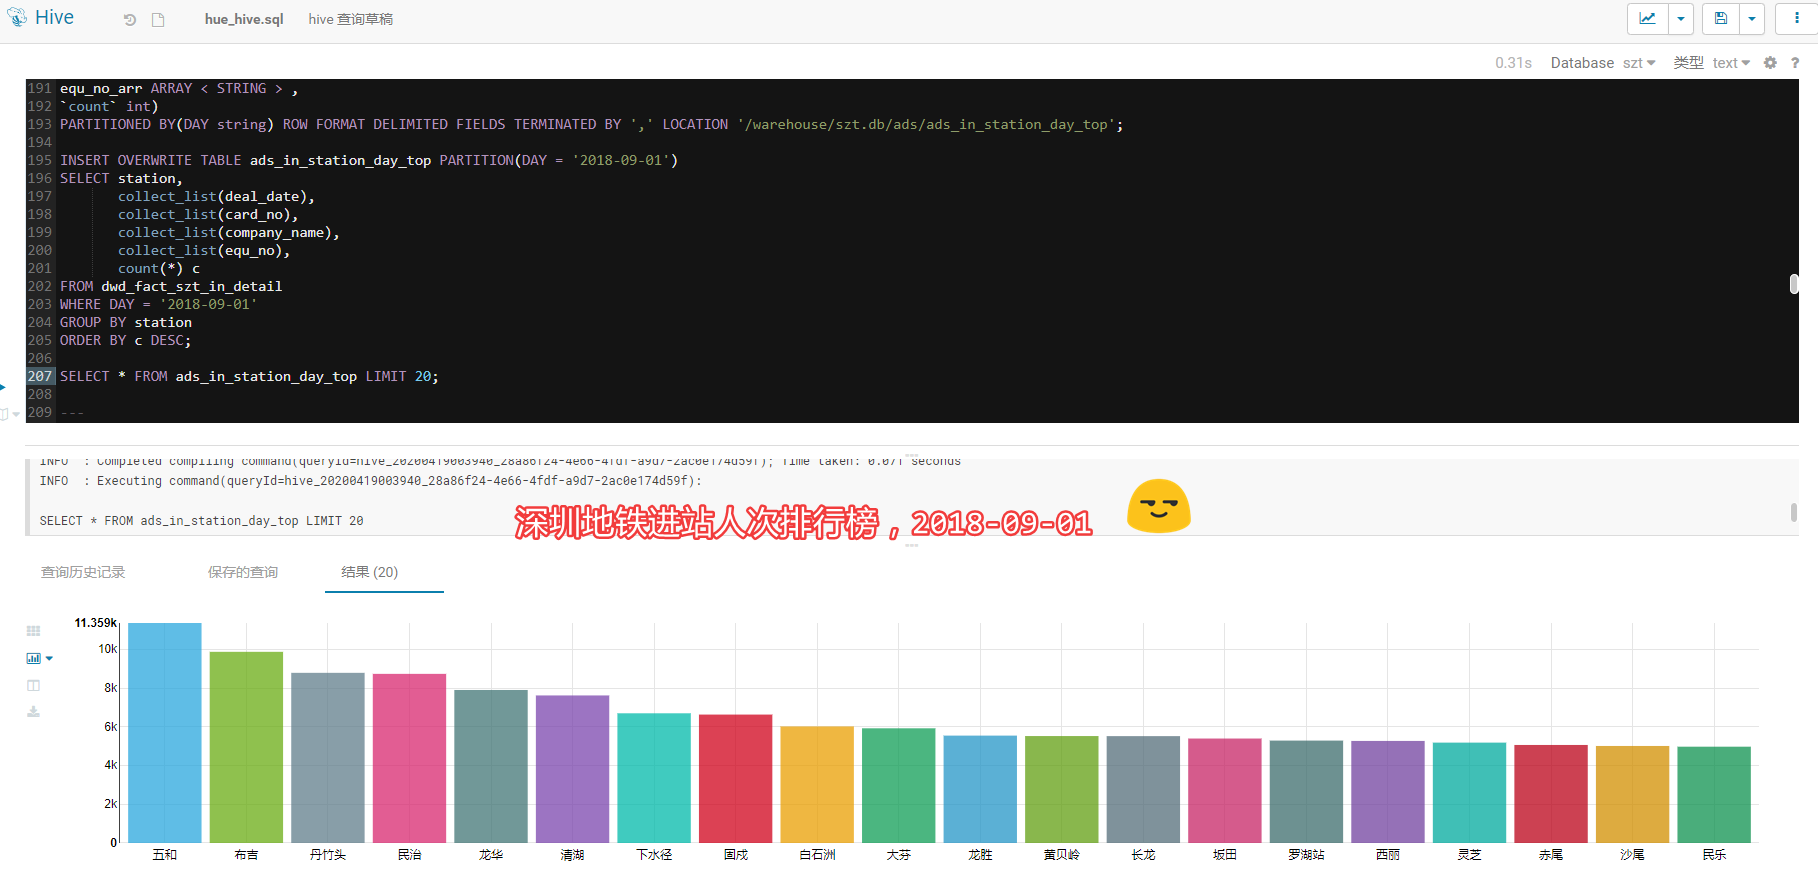Click the green 黄贝岭 bar
Image resolution: width=1818 pixels, height=890 pixels.
1061,790
